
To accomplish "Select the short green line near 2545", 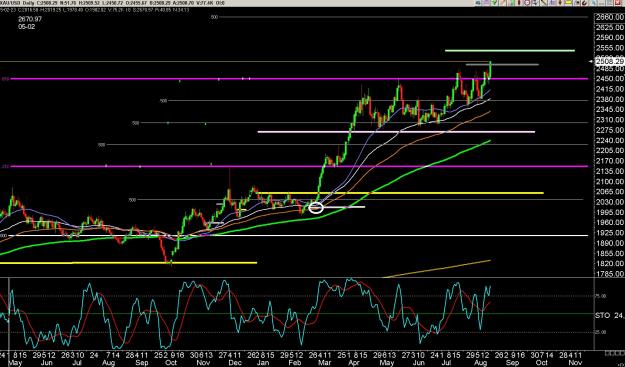I will 510,51.
